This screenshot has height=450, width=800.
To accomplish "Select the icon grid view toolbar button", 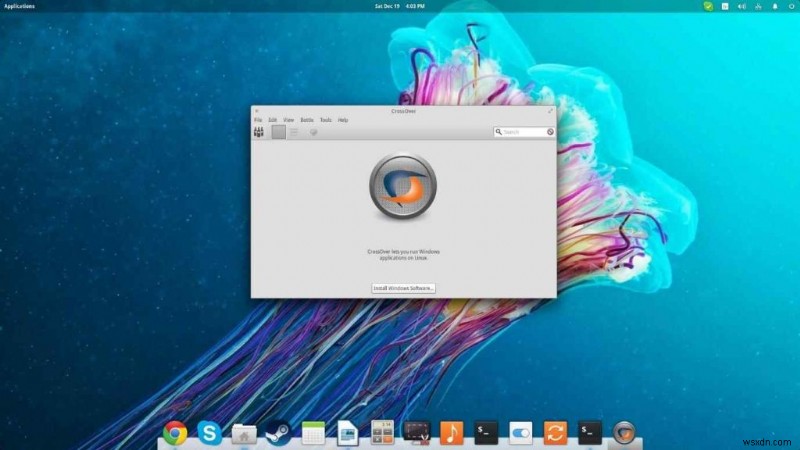I will tap(279, 132).
